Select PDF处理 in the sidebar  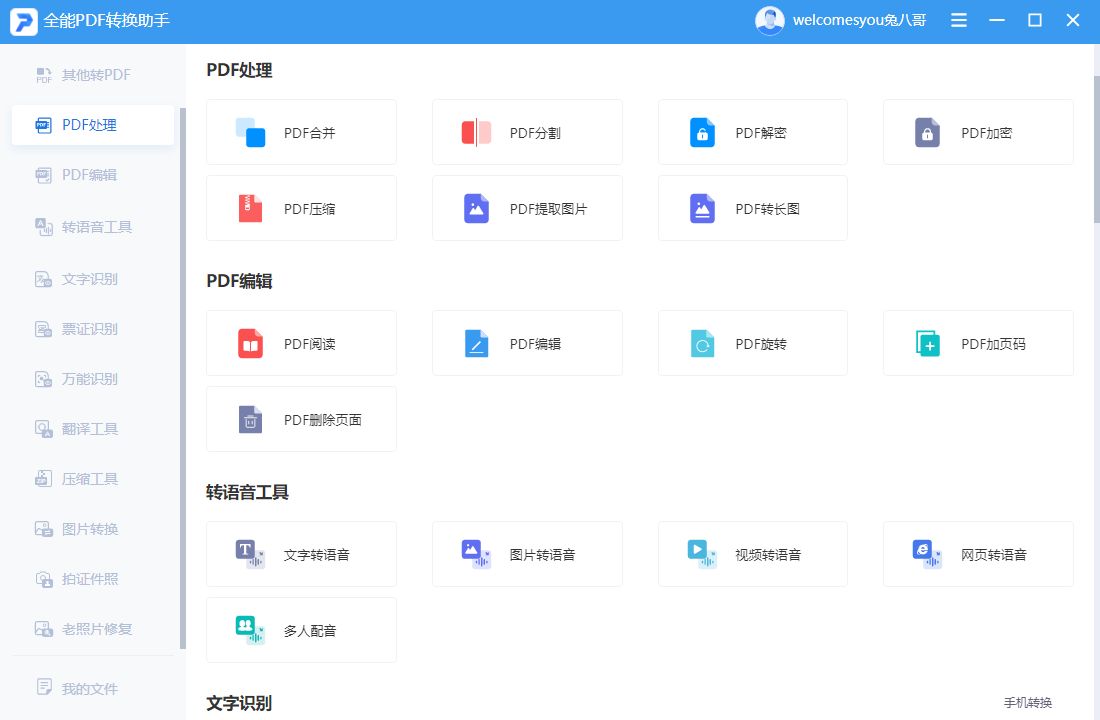coord(93,125)
